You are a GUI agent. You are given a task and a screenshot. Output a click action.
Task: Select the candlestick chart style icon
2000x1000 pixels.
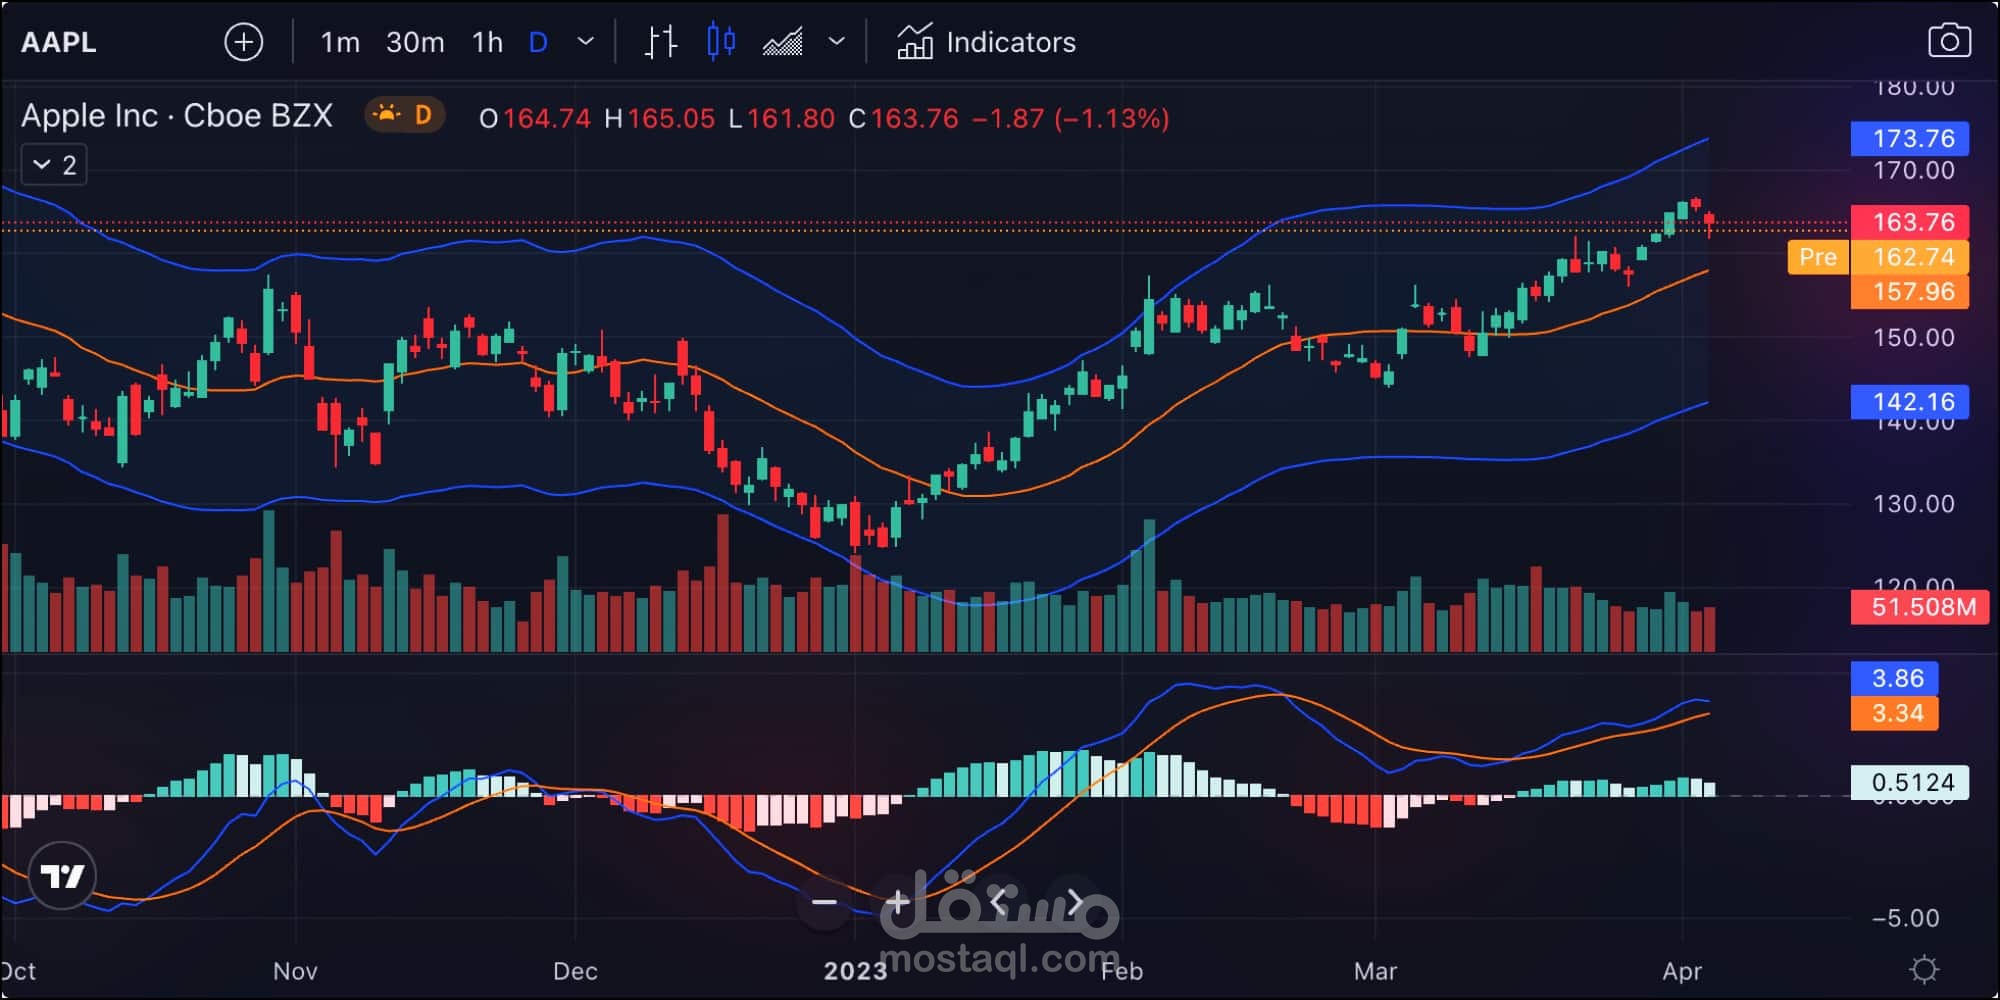point(721,41)
